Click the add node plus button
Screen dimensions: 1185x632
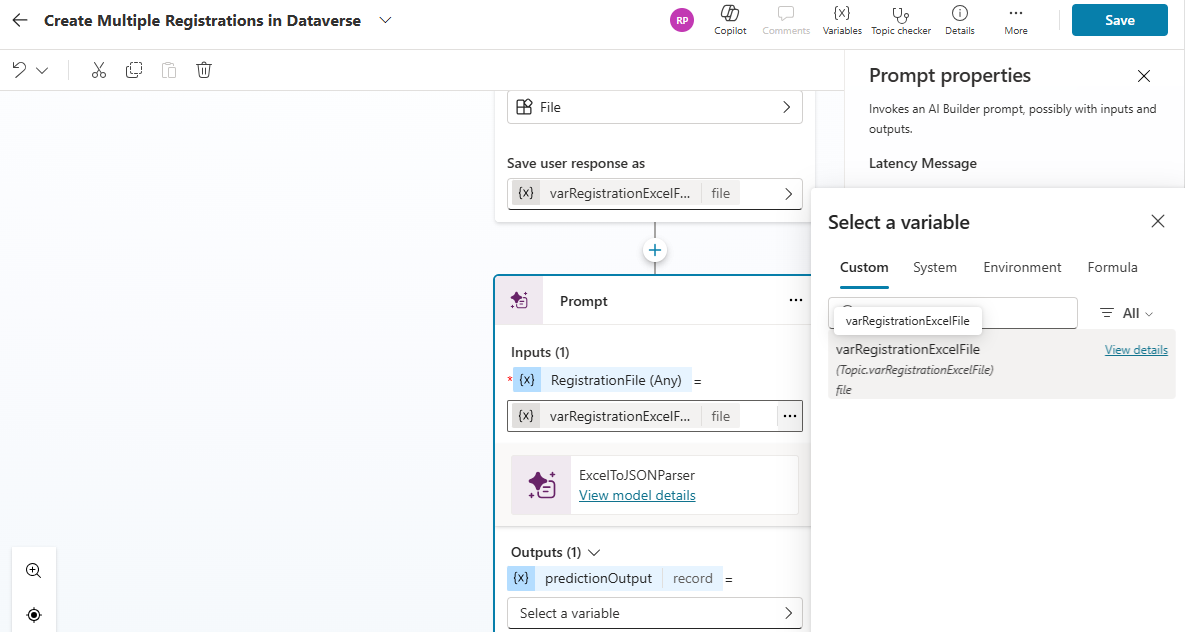click(x=655, y=250)
